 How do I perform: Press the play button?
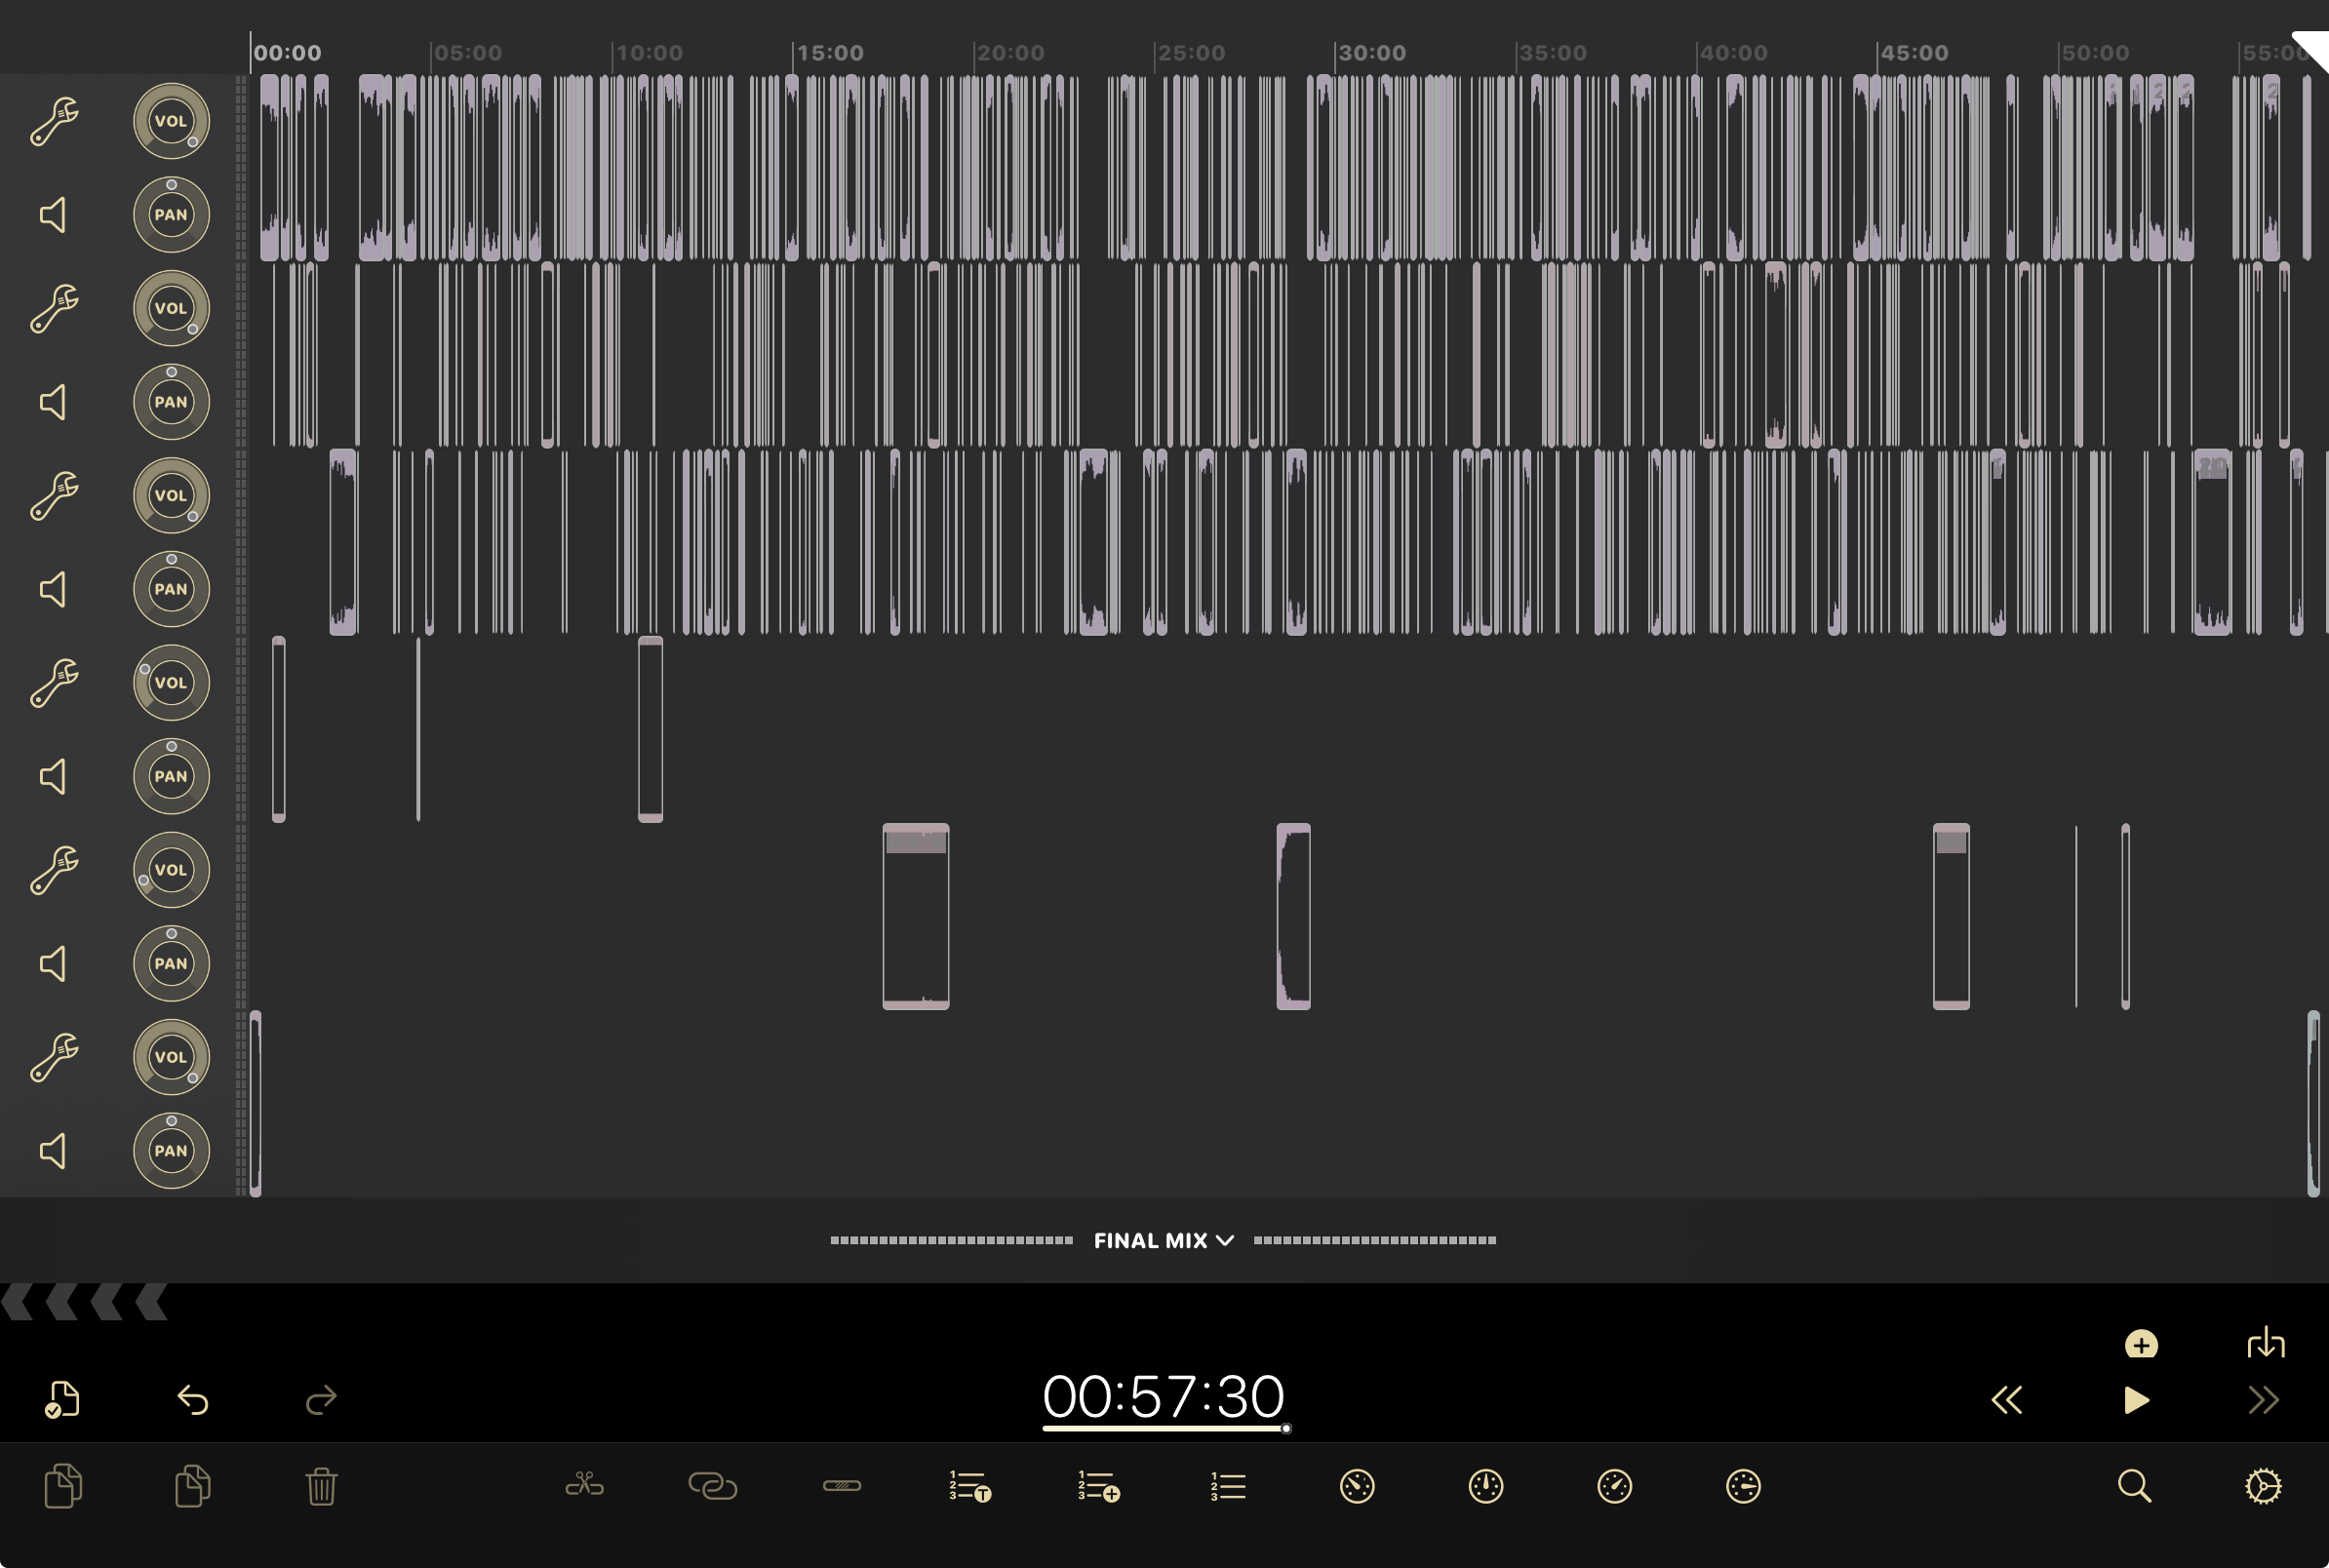pos(2138,1396)
